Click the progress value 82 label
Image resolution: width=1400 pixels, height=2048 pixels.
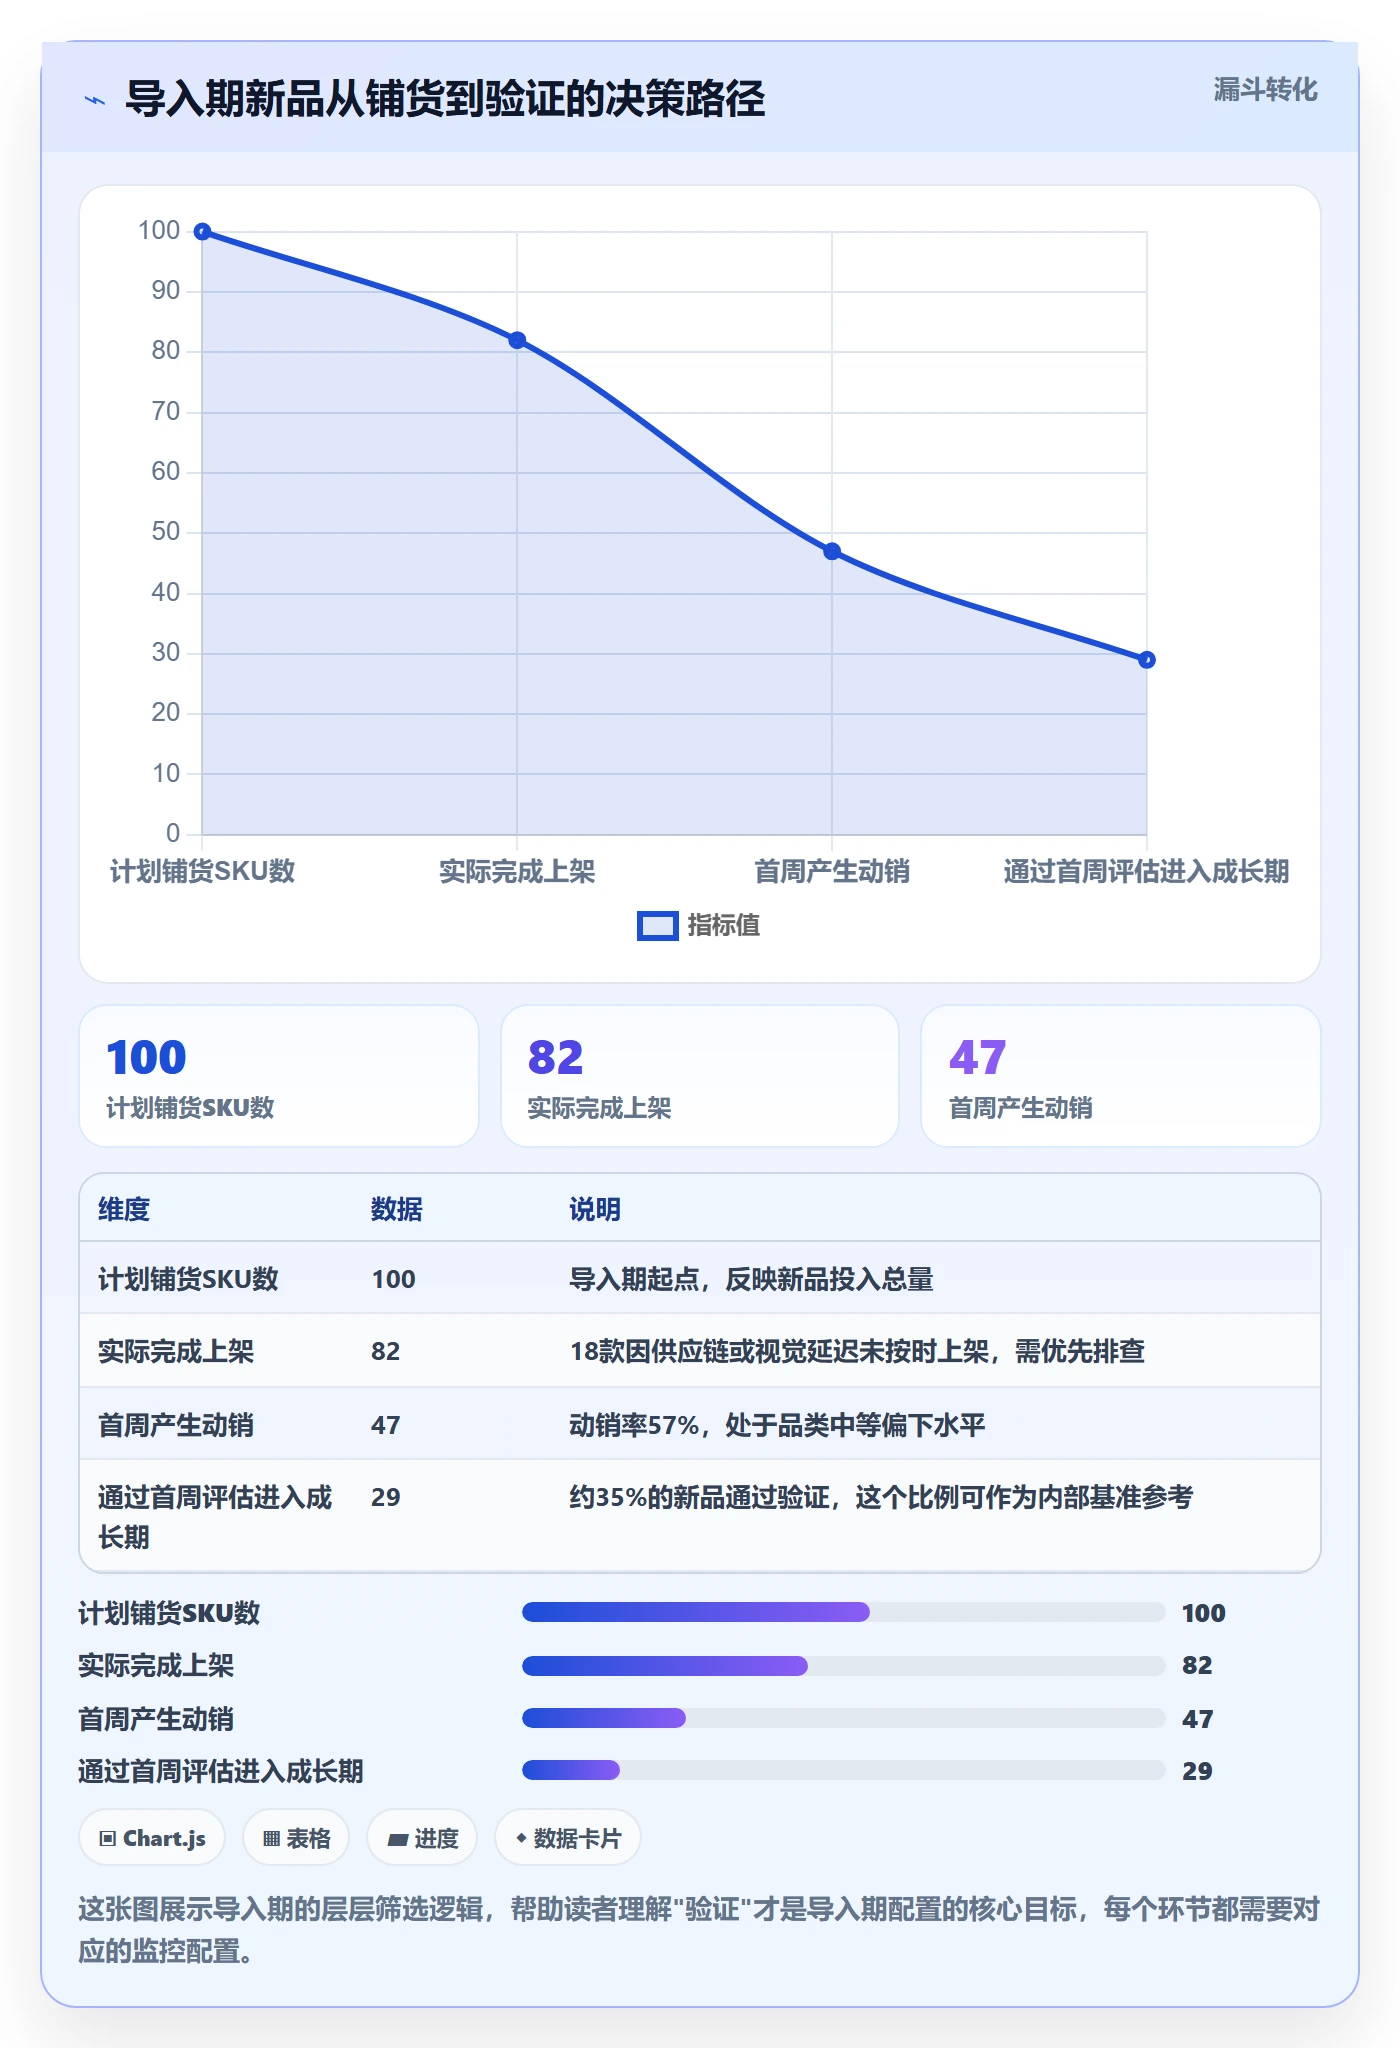pyautogui.click(x=1197, y=1665)
